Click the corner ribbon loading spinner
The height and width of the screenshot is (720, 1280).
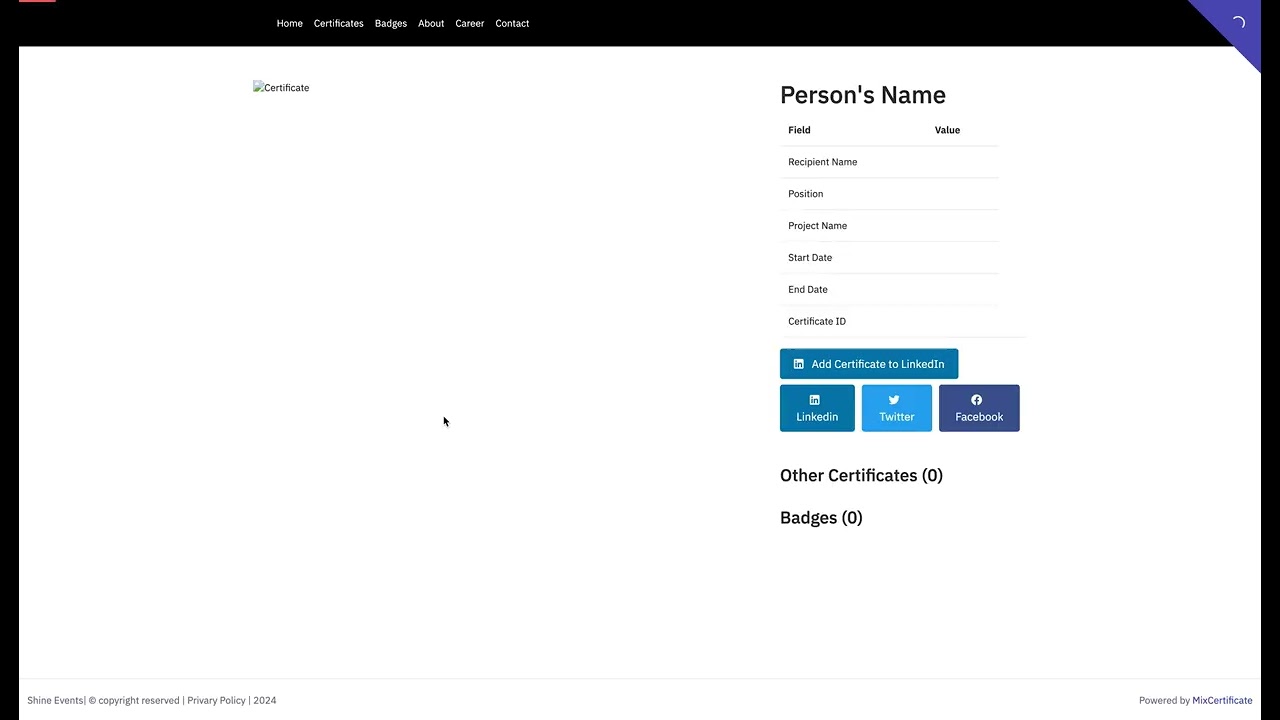tap(1238, 22)
